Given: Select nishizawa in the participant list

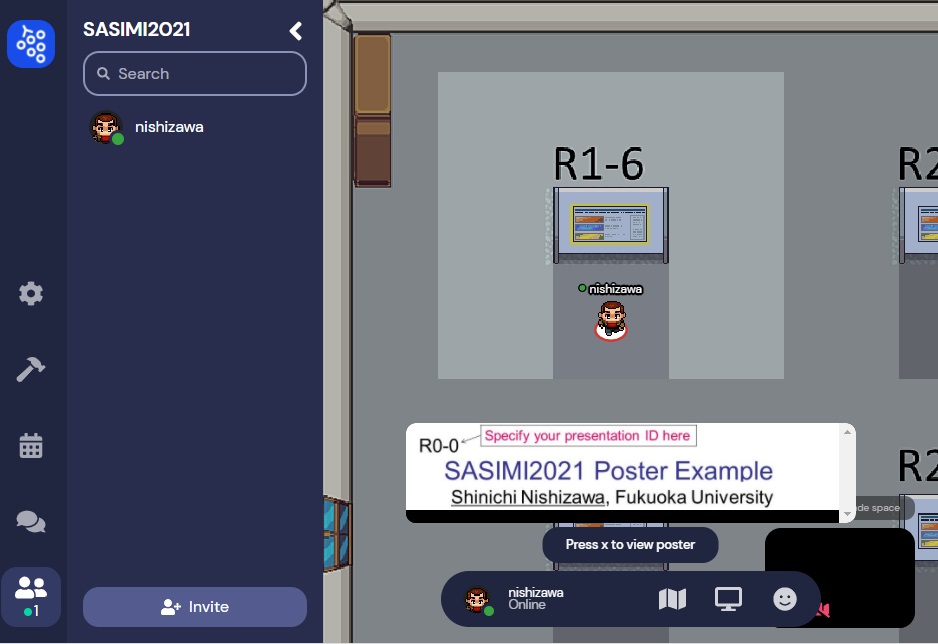Looking at the screenshot, I should (x=195, y=127).
